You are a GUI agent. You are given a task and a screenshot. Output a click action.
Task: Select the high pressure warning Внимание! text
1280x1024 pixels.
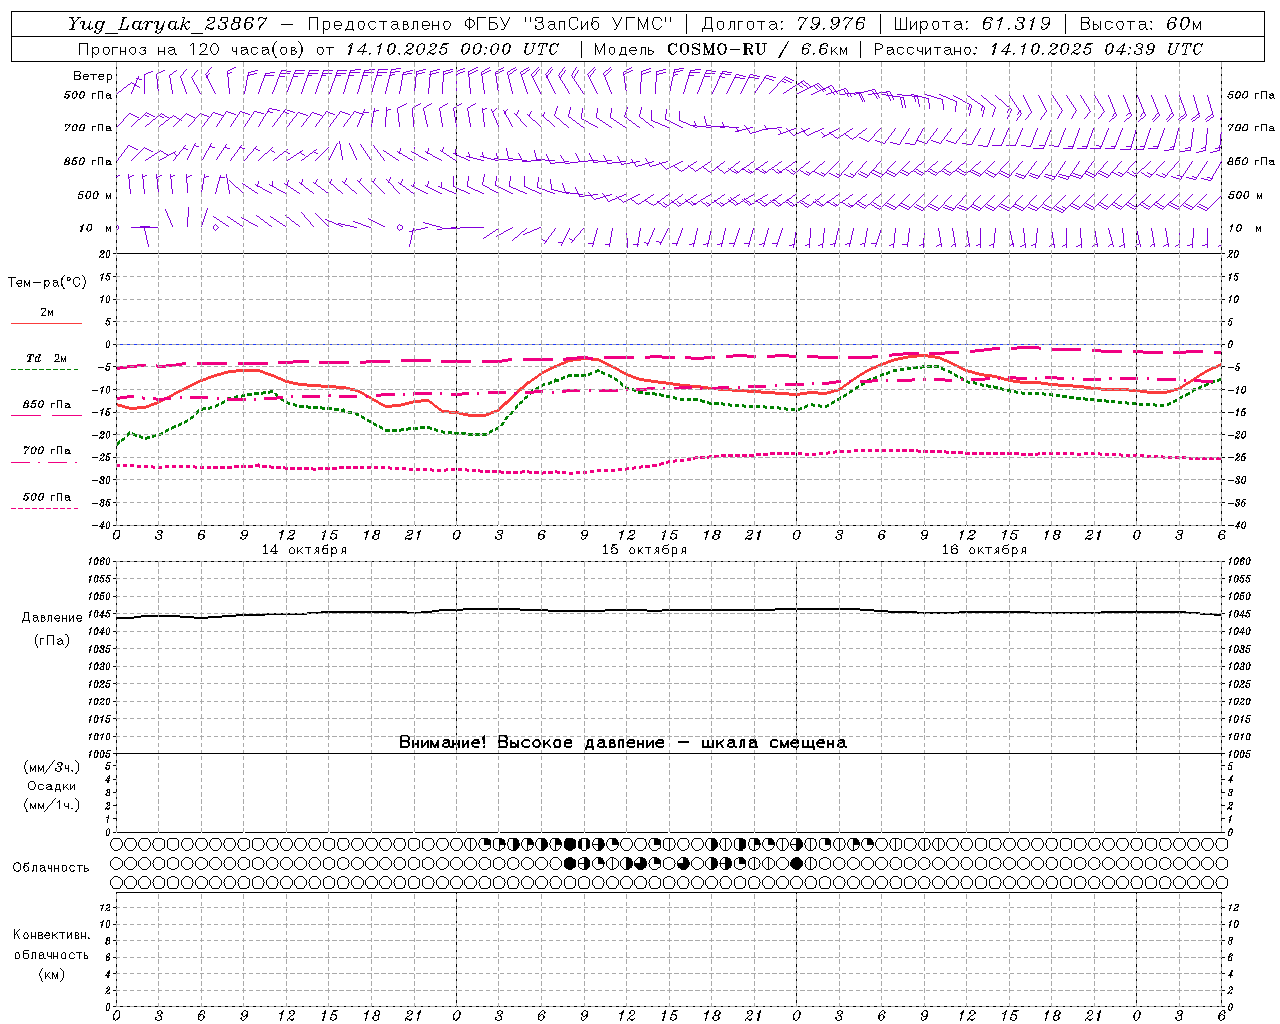pos(622,742)
